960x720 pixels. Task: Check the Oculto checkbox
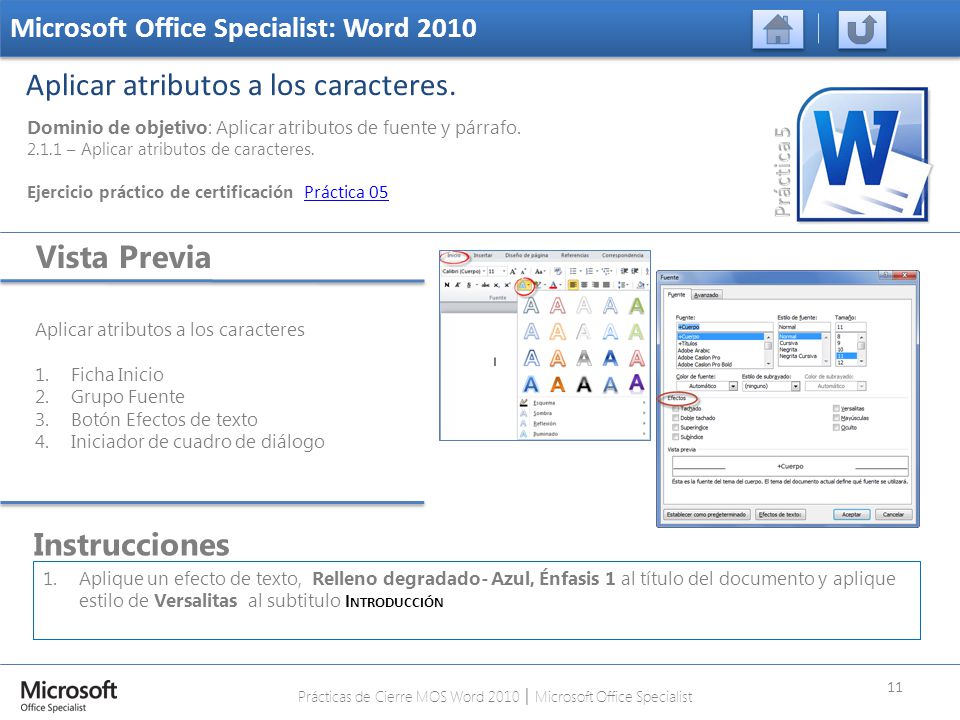[x=836, y=427]
